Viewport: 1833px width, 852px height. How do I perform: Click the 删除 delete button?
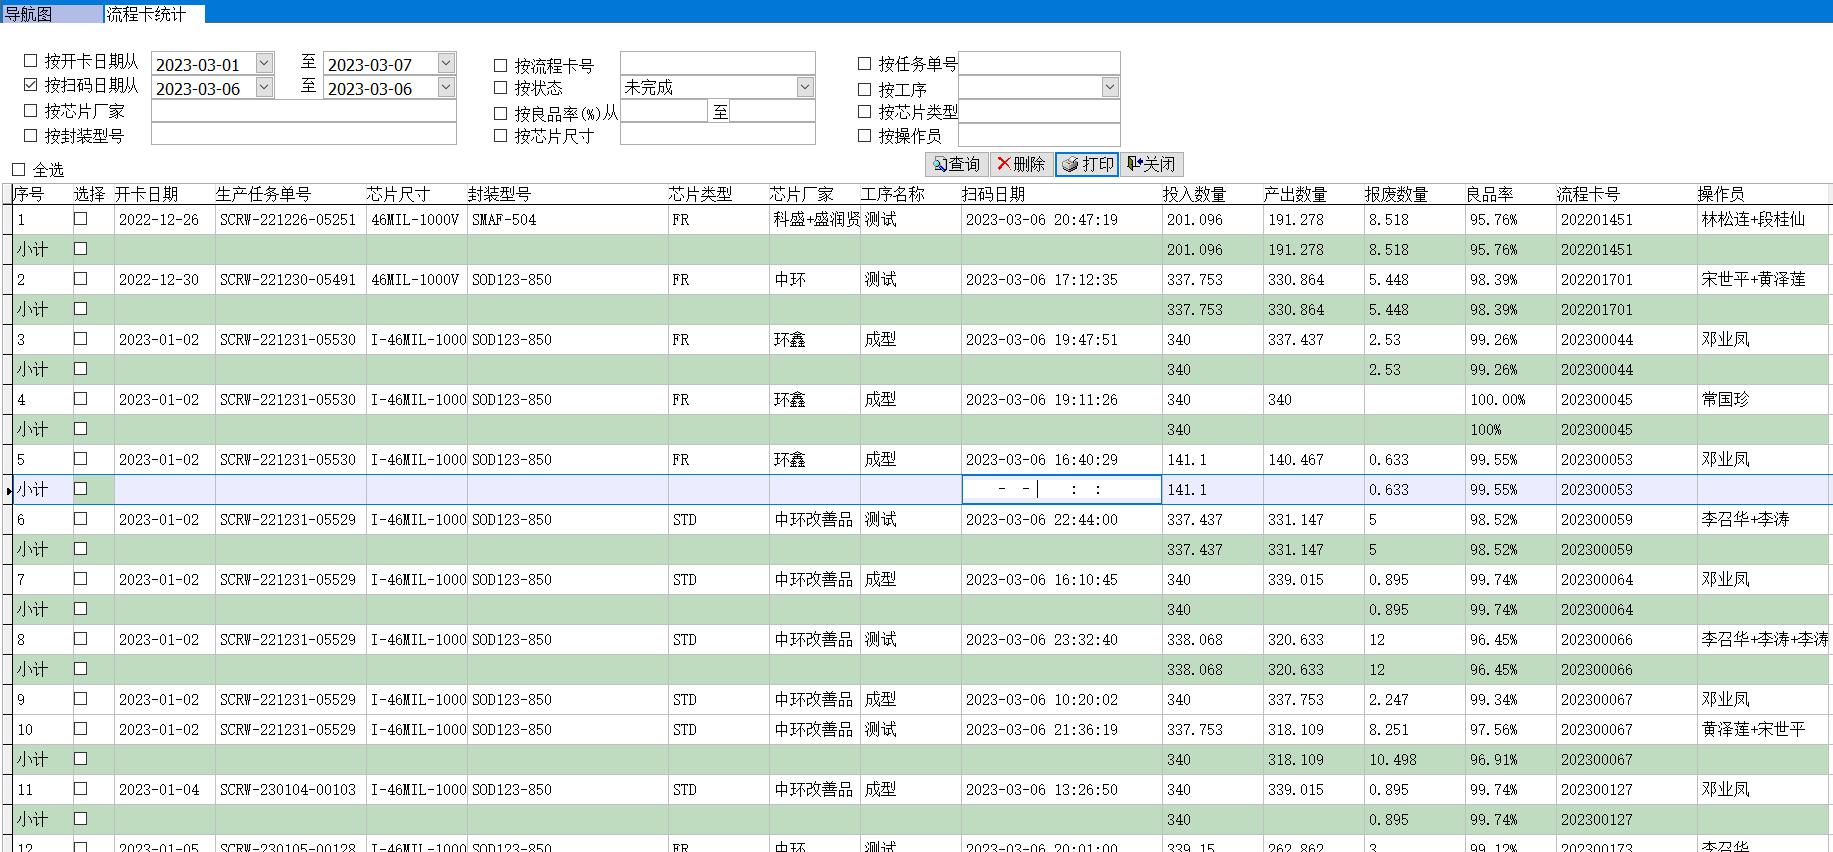[x=1021, y=164]
